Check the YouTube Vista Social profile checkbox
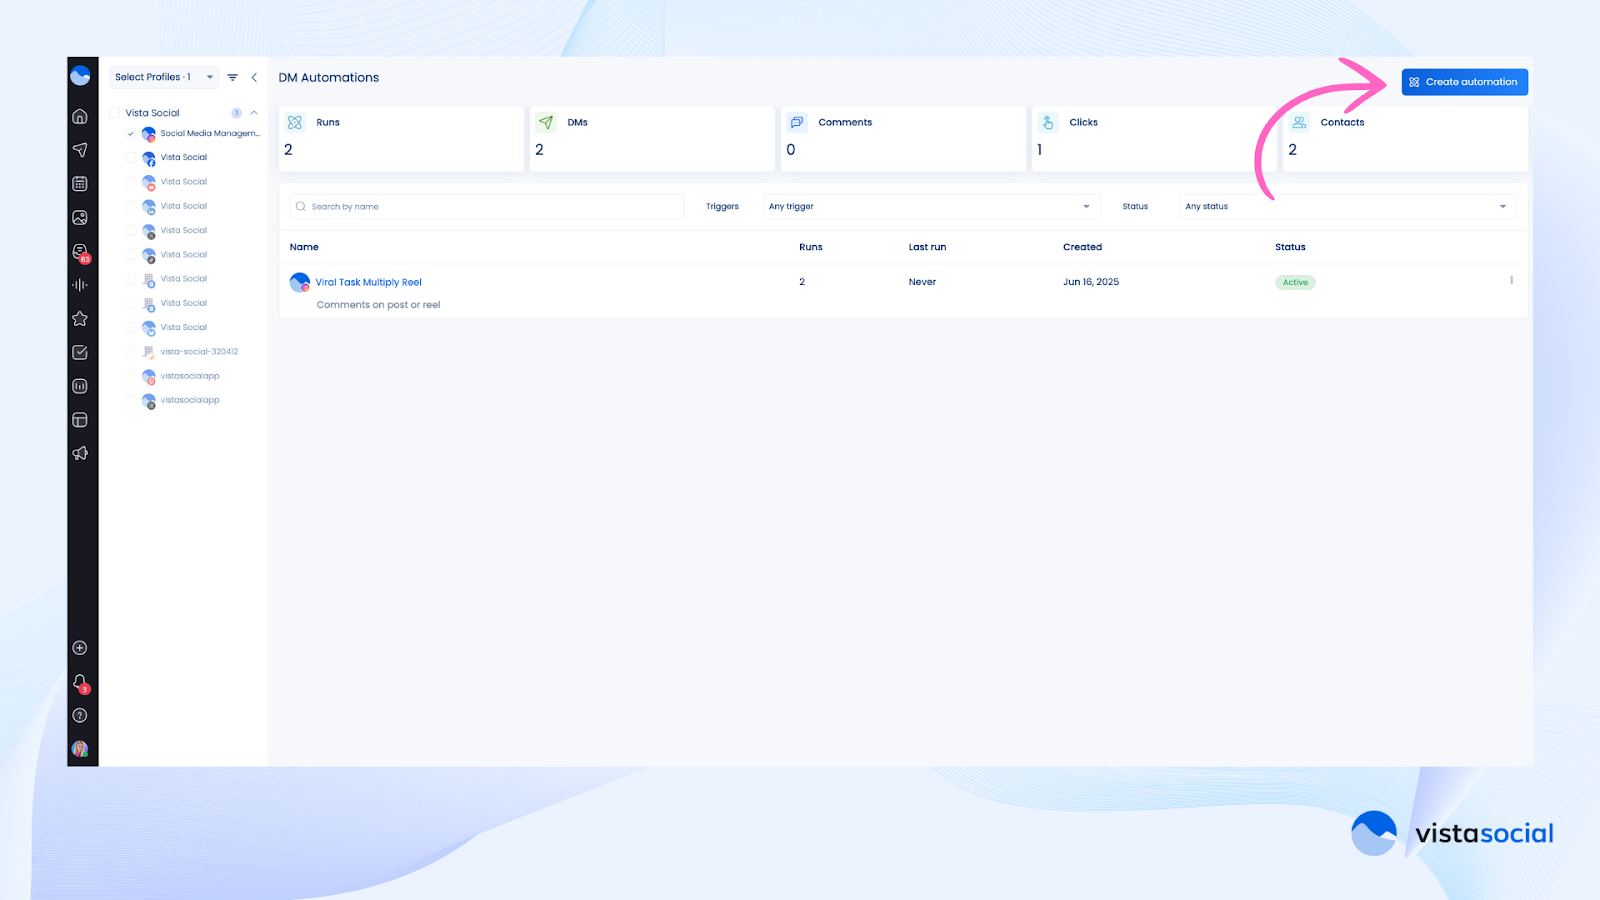Viewport: 1600px width, 900px height. (131, 182)
